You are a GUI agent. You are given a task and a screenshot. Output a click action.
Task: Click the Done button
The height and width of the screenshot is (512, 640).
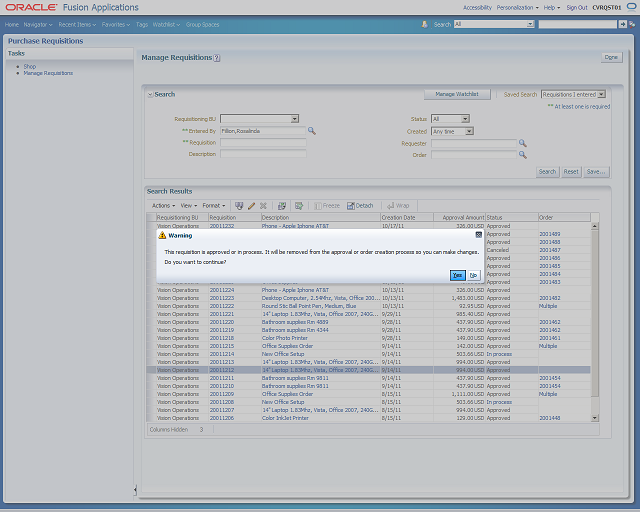tap(611, 58)
